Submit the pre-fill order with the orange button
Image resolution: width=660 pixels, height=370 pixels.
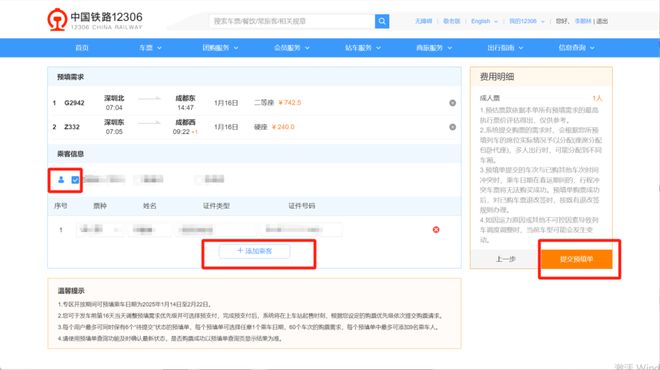coord(576,259)
